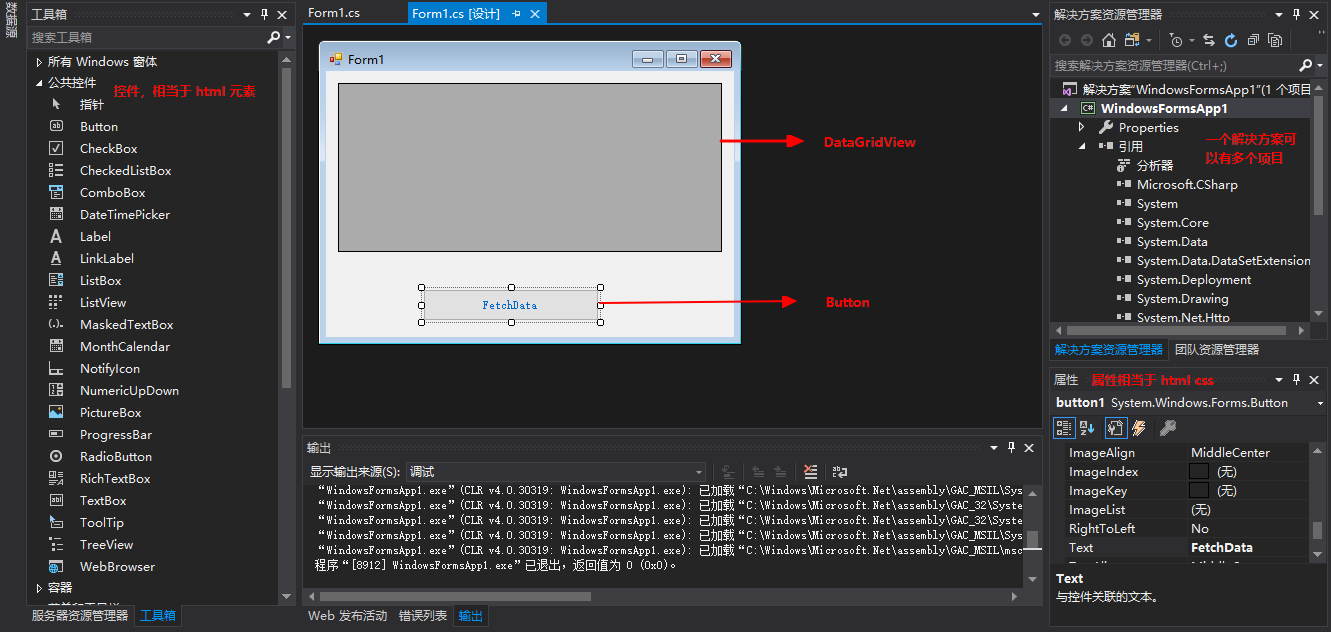This screenshot has height=632, width=1331.
Task: Select the DataGridView area on Form1
Action: click(x=529, y=167)
